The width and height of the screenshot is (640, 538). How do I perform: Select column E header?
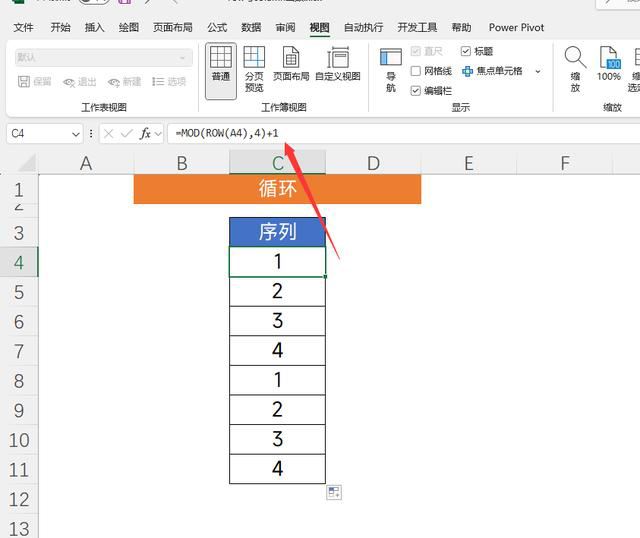coord(469,163)
